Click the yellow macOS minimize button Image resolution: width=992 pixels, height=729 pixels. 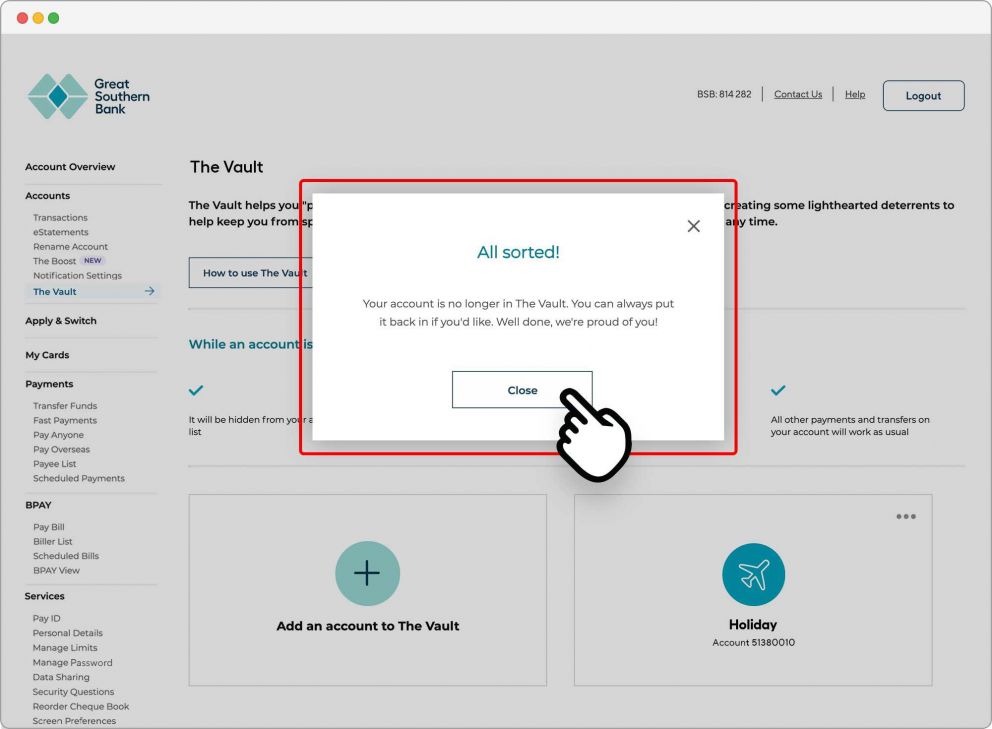38,18
